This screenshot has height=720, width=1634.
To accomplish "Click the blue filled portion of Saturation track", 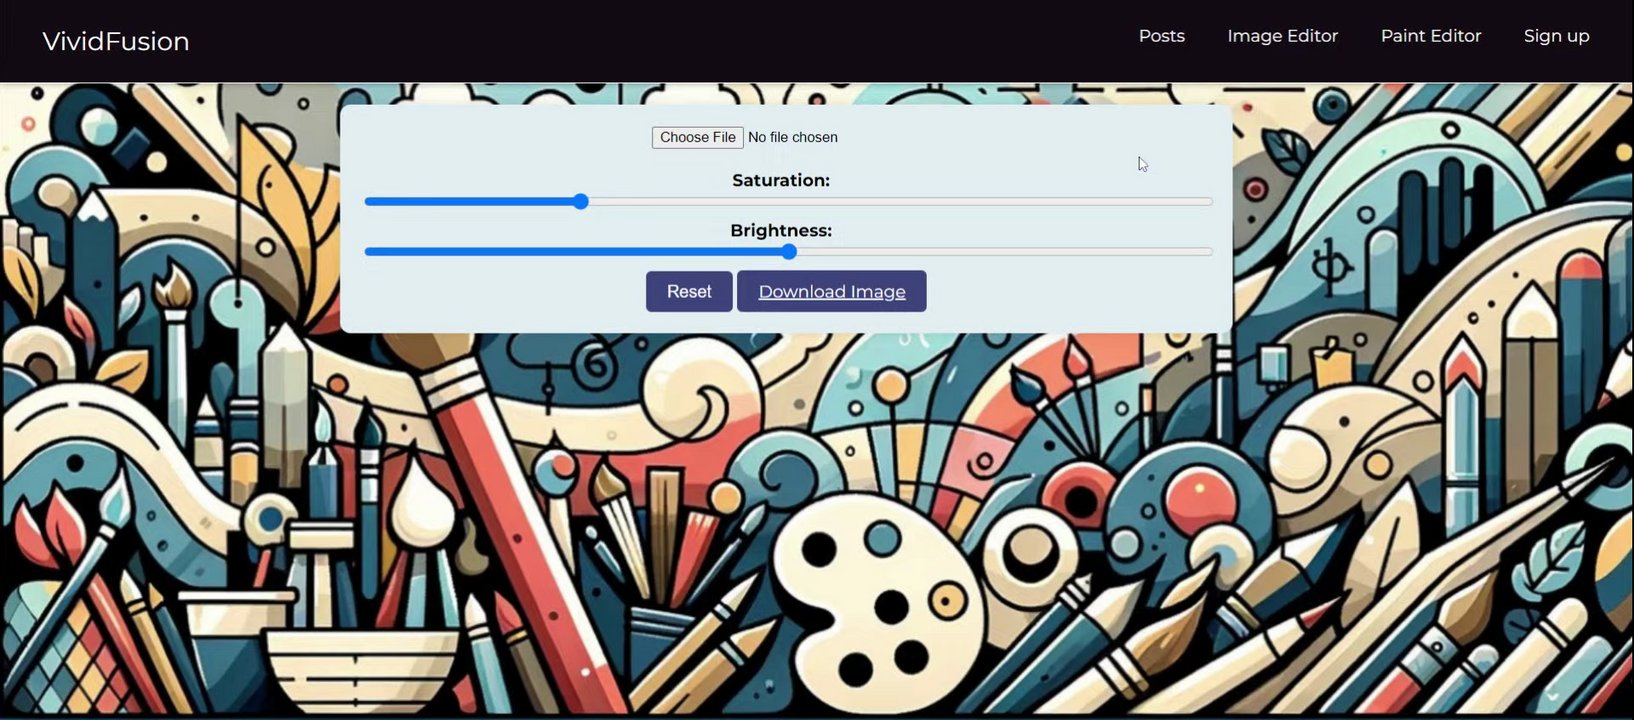I will [469, 201].
